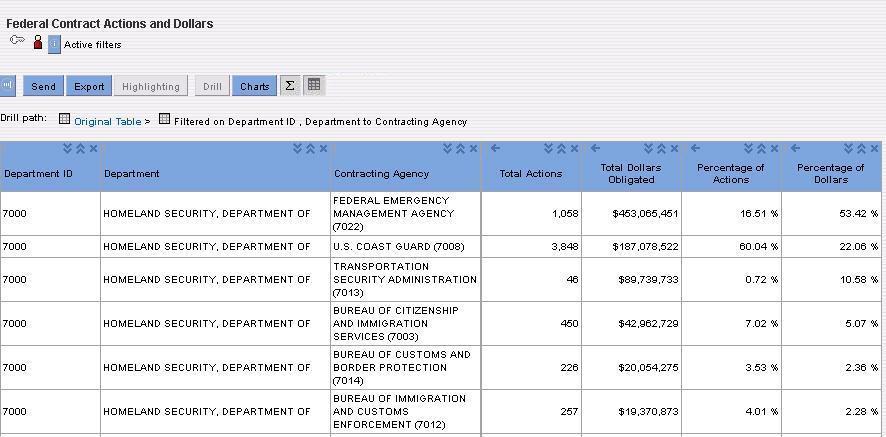
Task: Sort Department ID column descending
Action: click(x=68, y=149)
